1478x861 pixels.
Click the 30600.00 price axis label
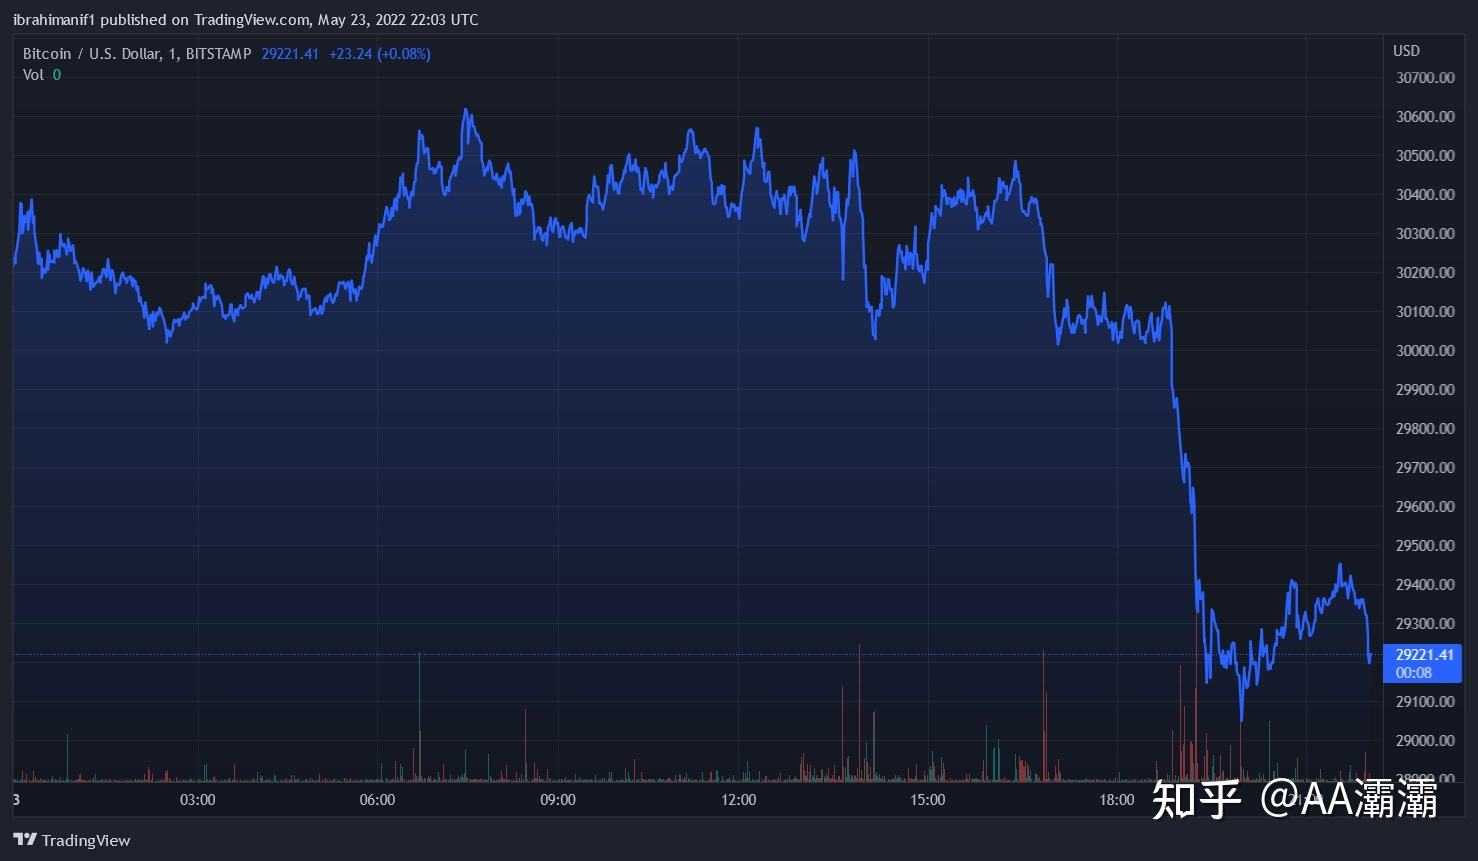coord(1425,117)
